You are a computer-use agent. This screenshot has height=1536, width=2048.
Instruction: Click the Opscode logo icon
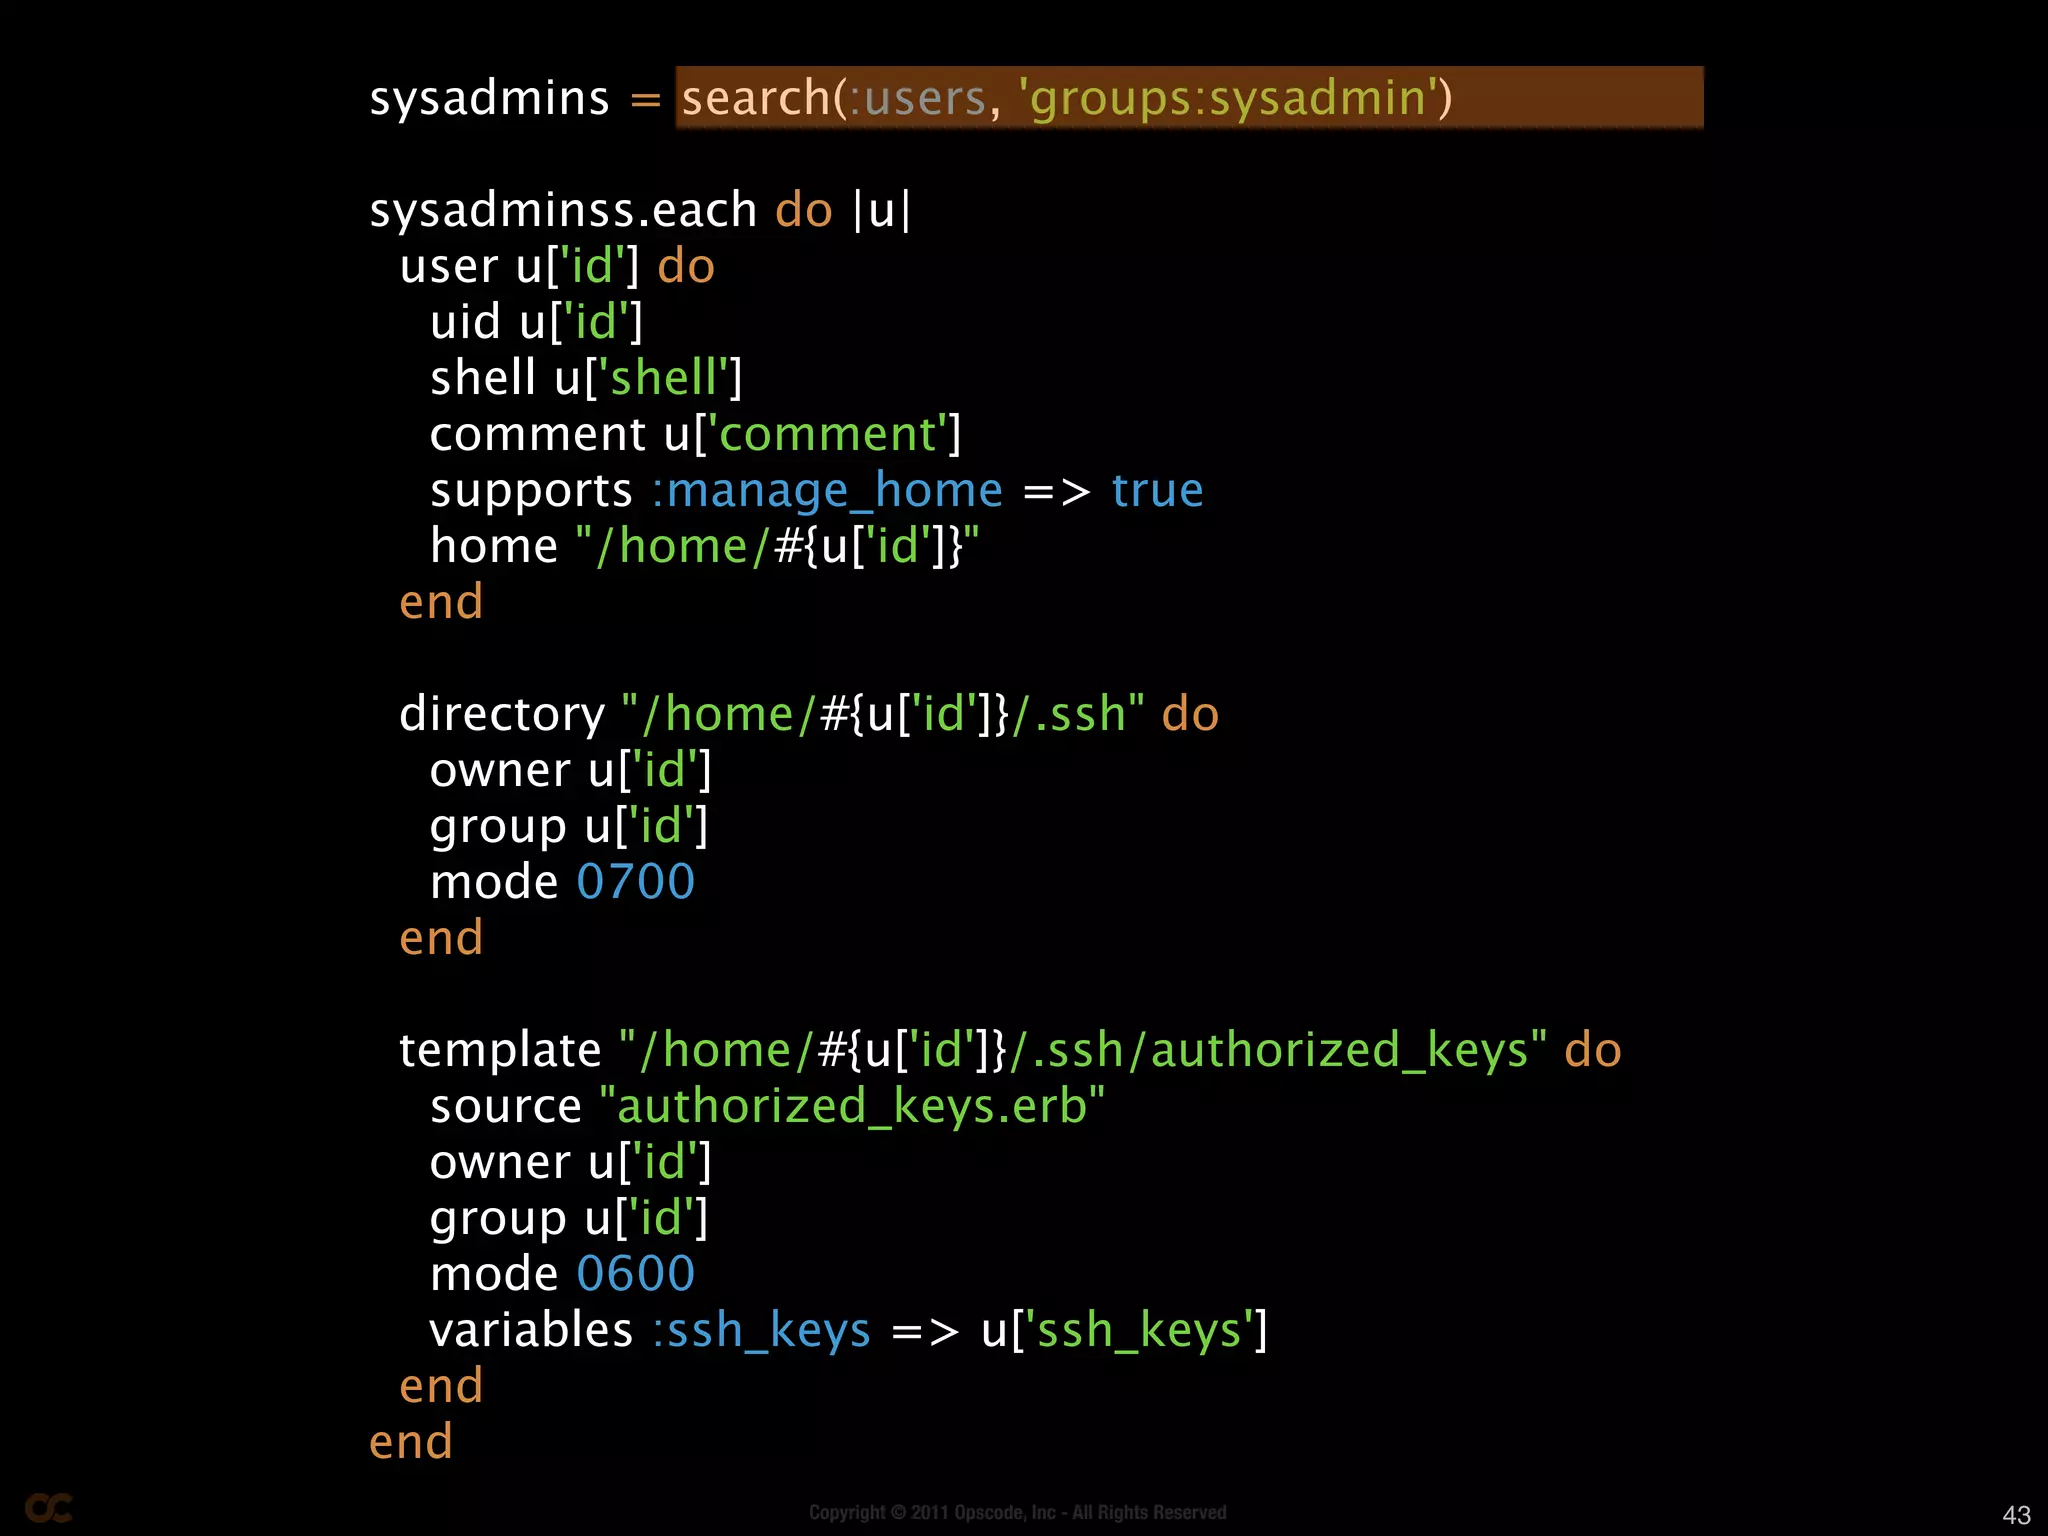[48, 1508]
